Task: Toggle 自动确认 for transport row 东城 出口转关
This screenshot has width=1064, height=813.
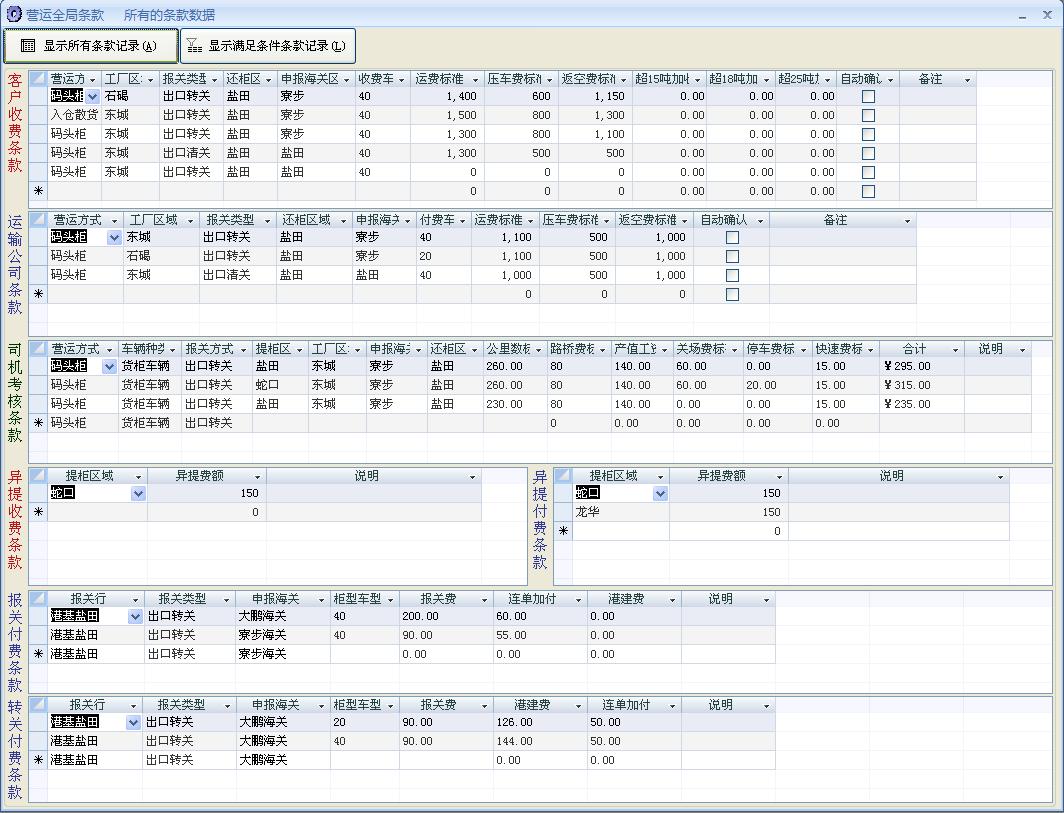Action: point(732,238)
